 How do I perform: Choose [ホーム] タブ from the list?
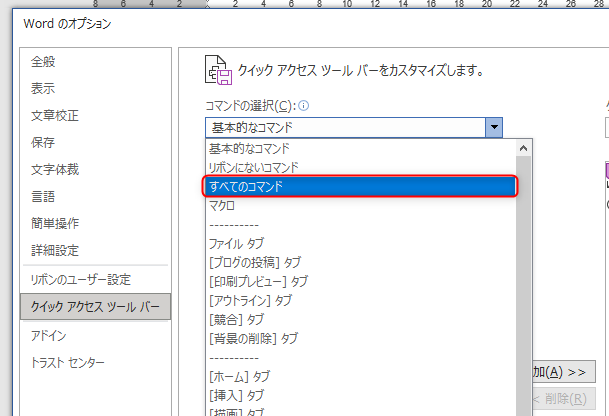360,376
